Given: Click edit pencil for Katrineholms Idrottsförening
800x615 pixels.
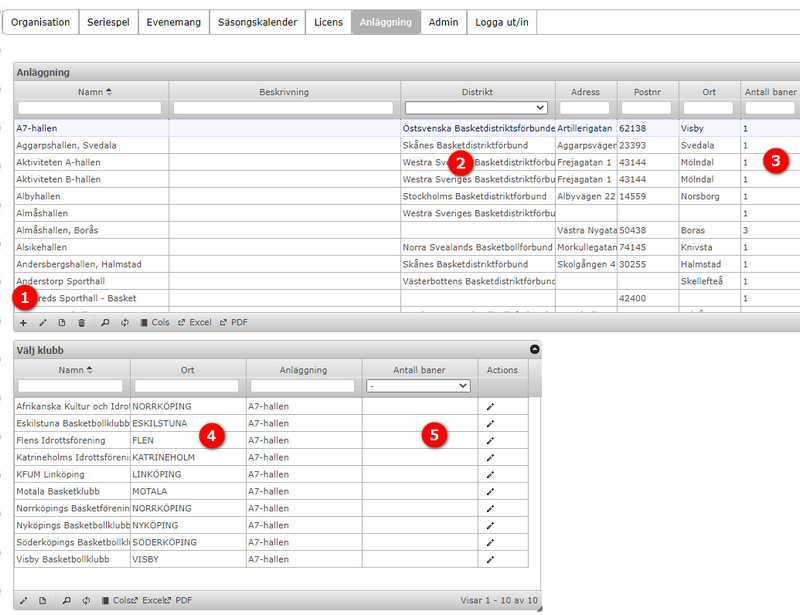Looking at the screenshot, I should tap(490, 458).
